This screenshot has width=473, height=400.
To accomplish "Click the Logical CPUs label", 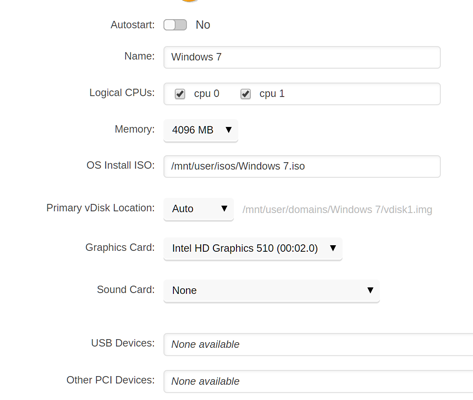I will (122, 93).
